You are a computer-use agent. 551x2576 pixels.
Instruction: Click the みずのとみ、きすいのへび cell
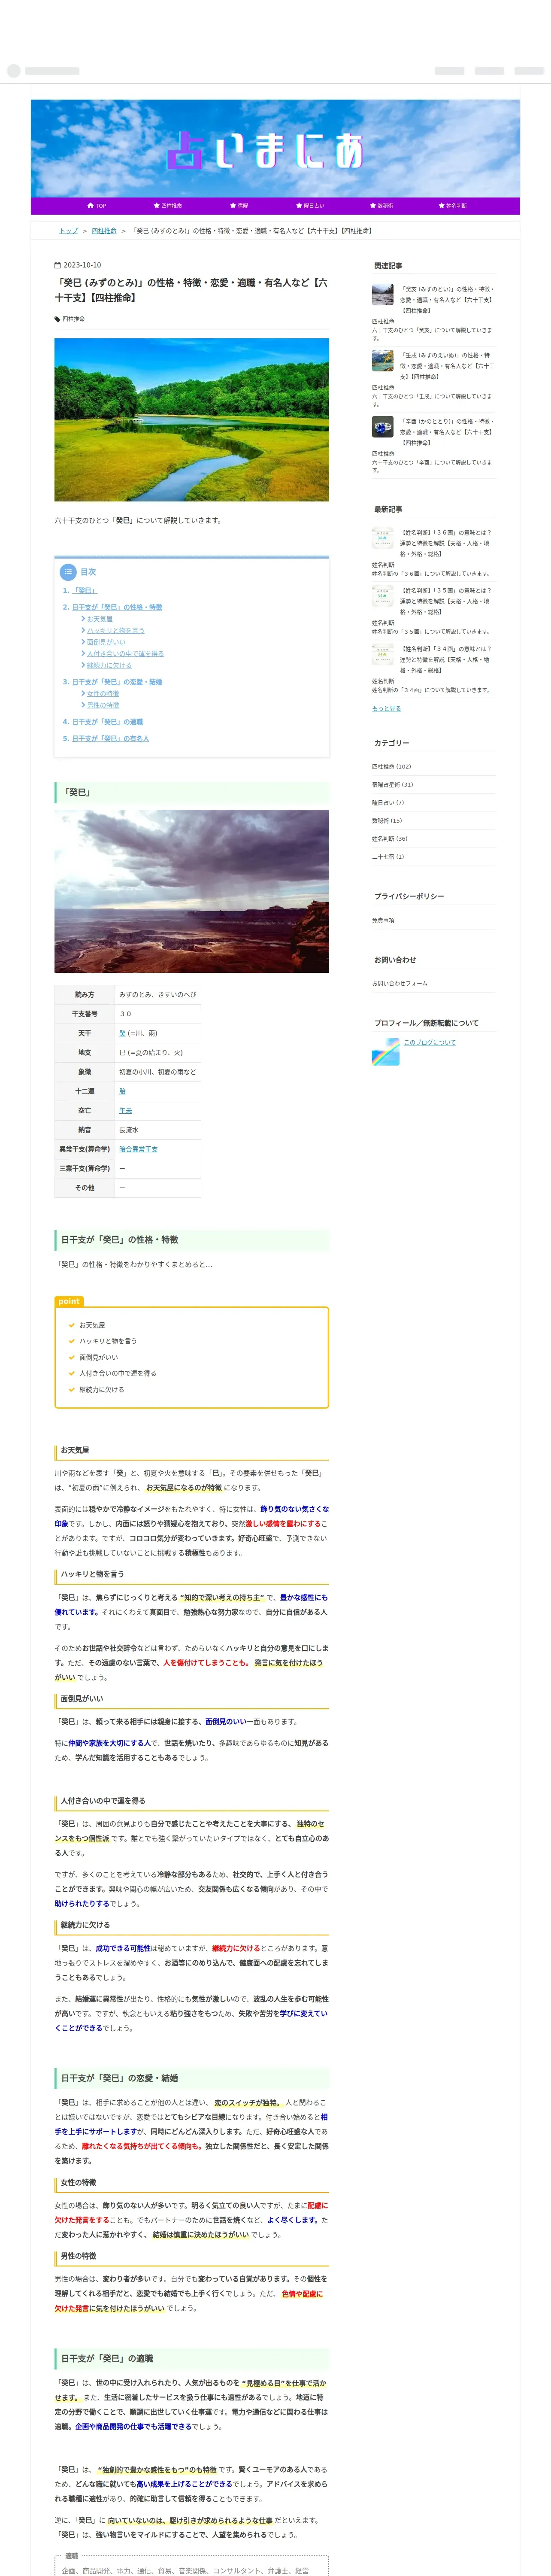157,995
